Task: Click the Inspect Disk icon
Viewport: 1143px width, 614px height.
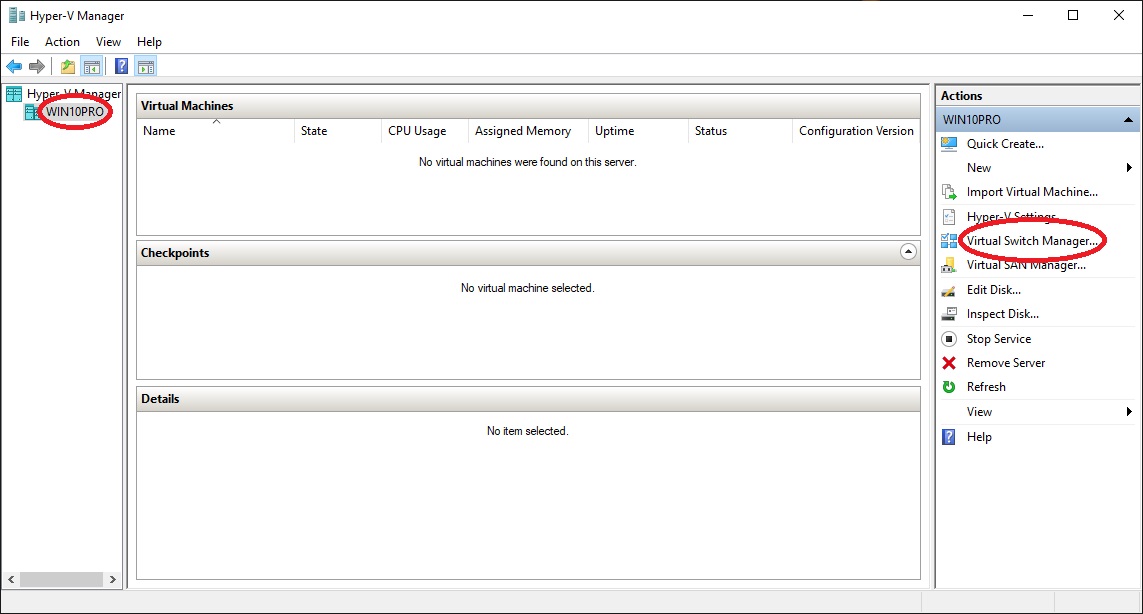Action: (949, 314)
